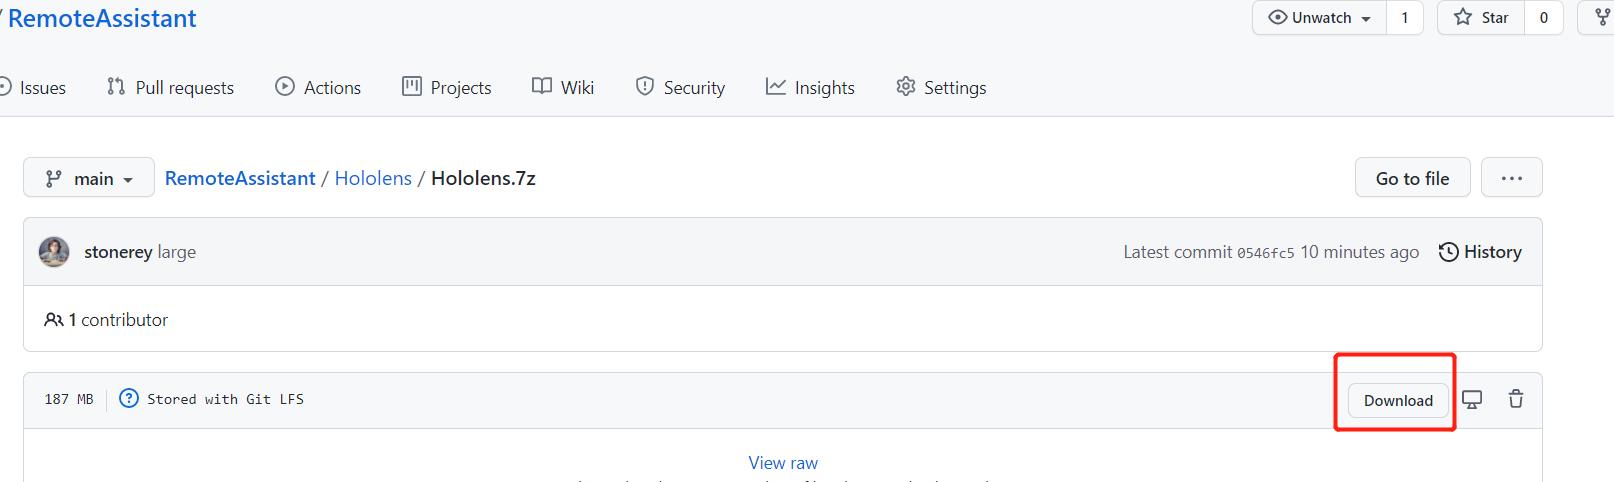Open file with GitHub Desktop icon

[1472, 399]
